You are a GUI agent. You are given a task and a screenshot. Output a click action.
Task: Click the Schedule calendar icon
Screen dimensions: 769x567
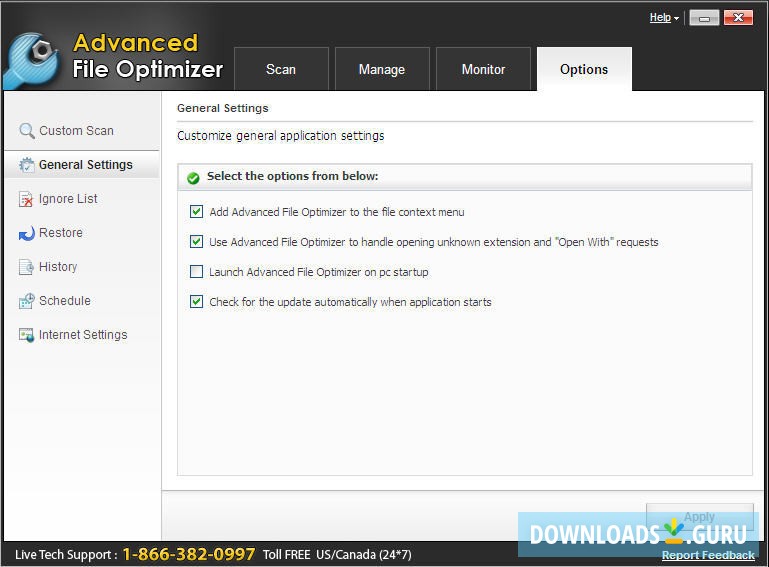(x=26, y=301)
